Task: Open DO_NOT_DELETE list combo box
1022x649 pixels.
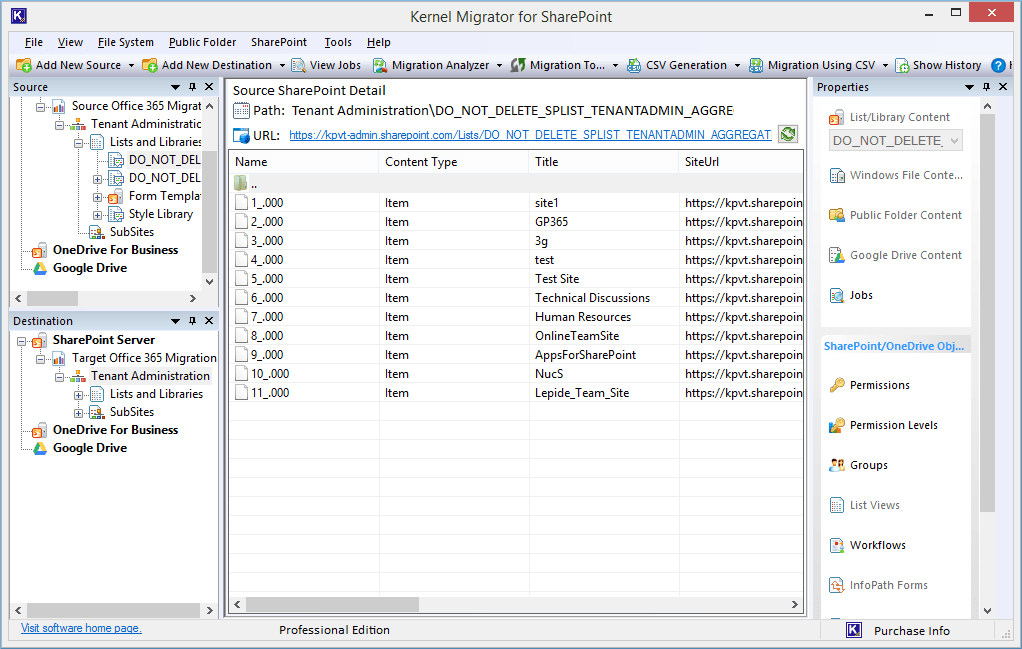Action: click(x=896, y=141)
